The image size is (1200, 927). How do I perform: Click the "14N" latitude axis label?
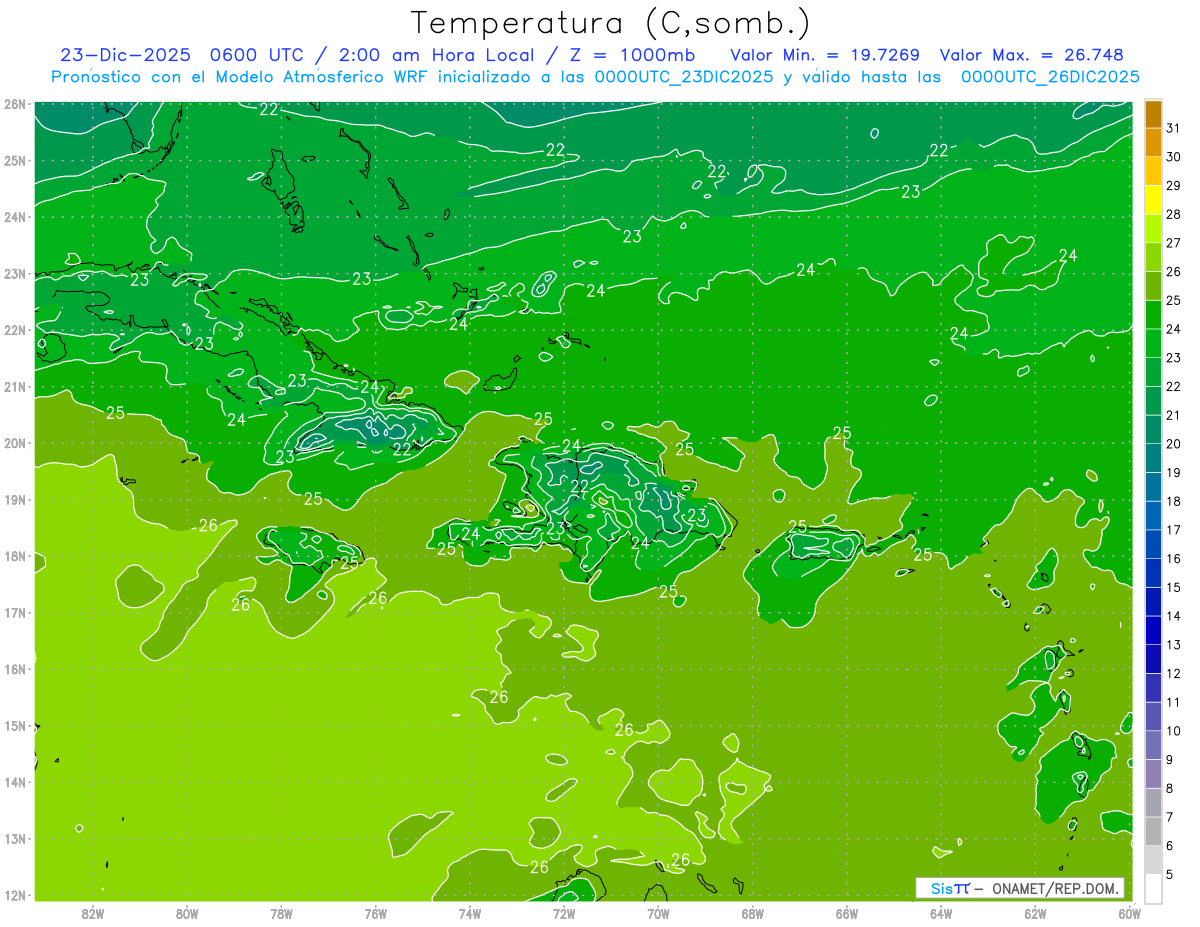[14, 782]
